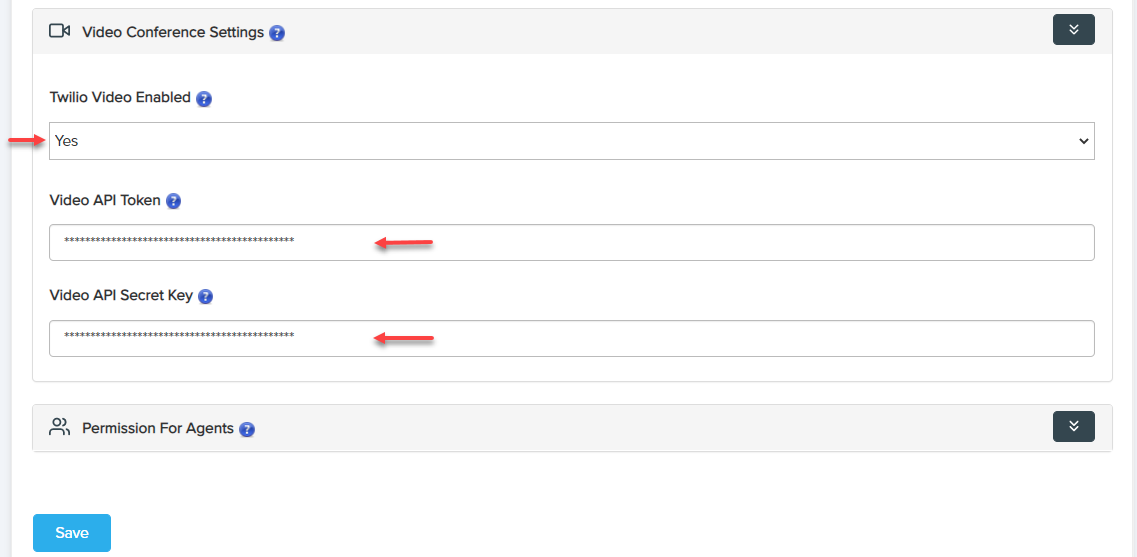This screenshot has width=1137, height=557.
Task: Open the Twilio Video Enabled dropdown
Action: (571, 141)
